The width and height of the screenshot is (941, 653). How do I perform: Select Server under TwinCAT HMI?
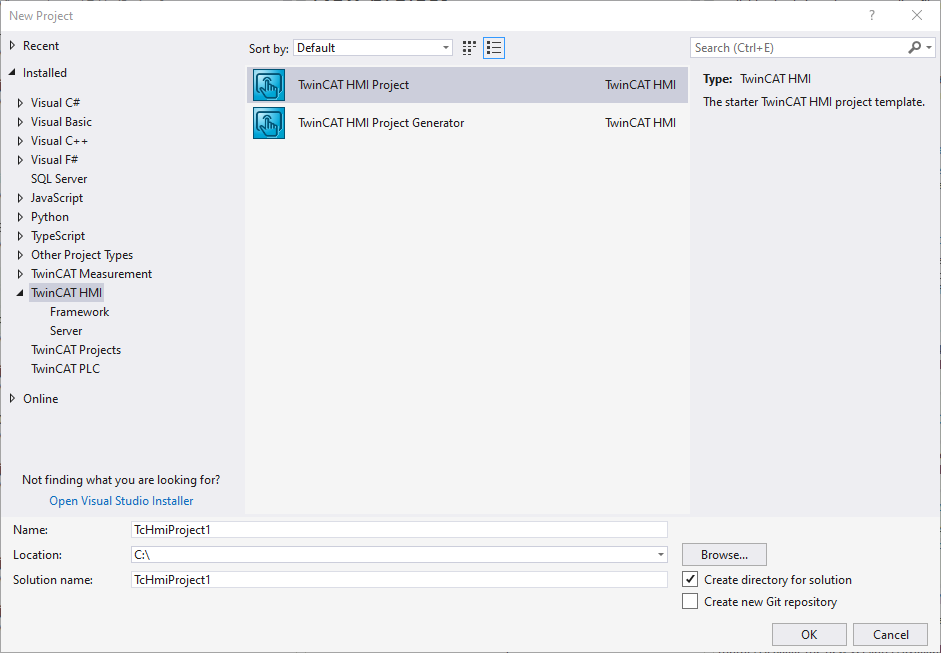click(66, 331)
